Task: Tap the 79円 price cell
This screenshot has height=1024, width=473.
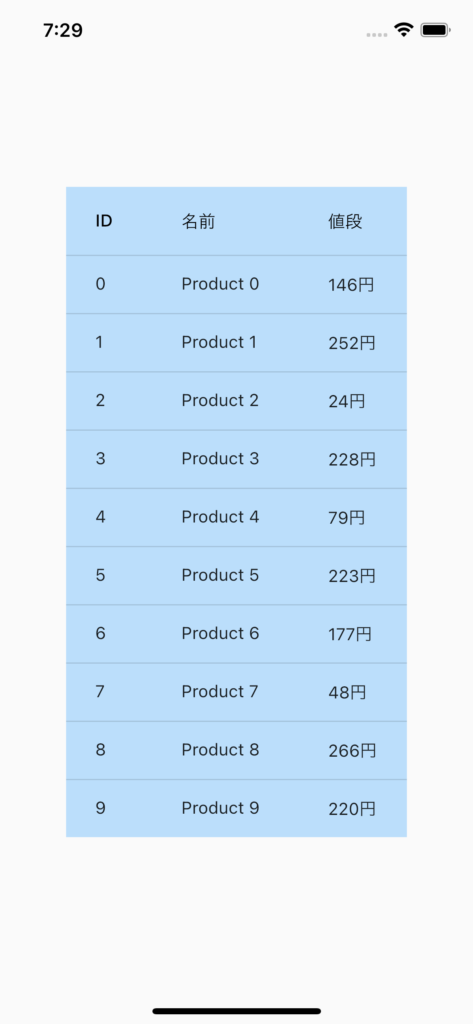Action: pos(347,518)
